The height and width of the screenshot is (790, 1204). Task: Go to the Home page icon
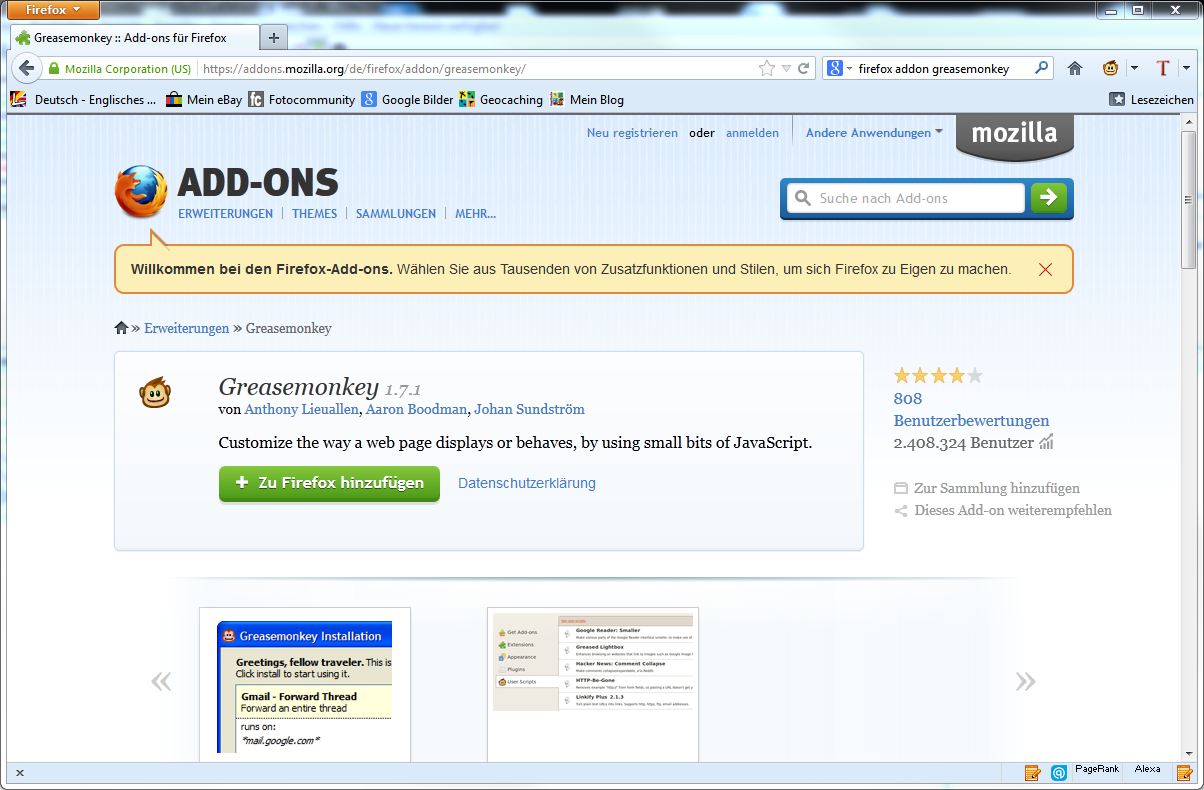point(1075,69)
